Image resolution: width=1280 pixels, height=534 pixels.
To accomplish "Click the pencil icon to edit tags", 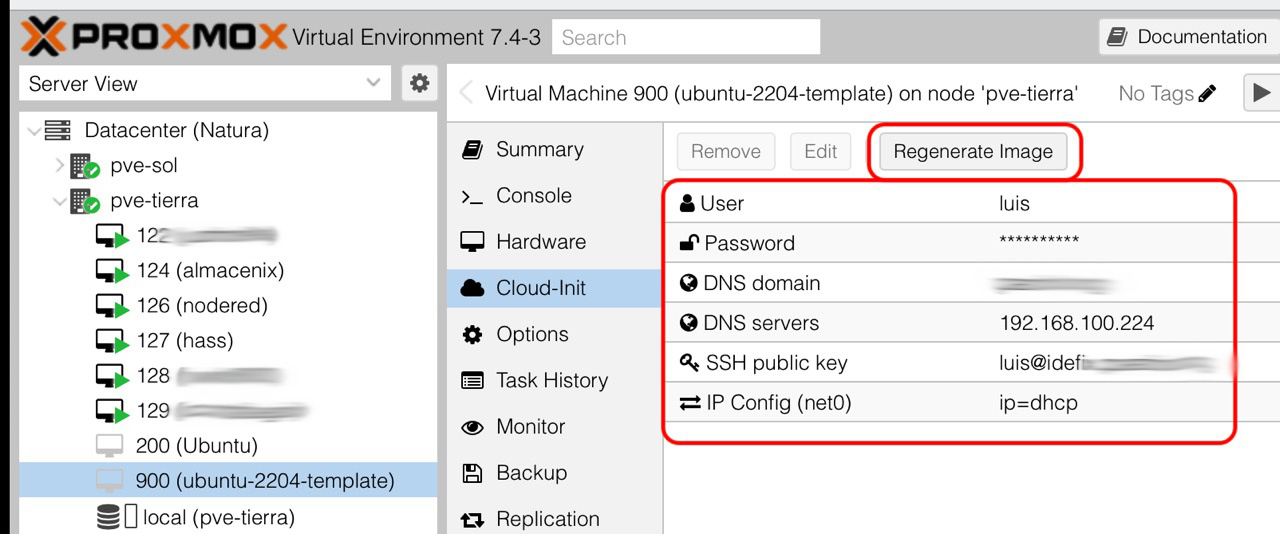I will (x=1207, y=94).
